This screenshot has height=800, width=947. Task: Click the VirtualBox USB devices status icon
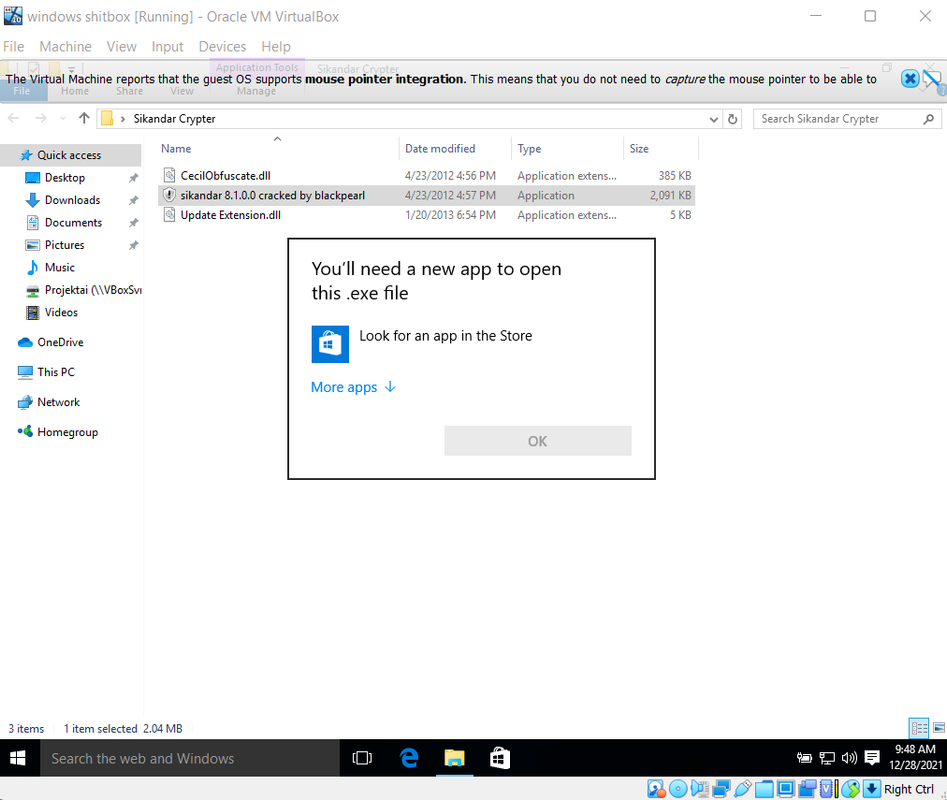(x=743, y=789)
